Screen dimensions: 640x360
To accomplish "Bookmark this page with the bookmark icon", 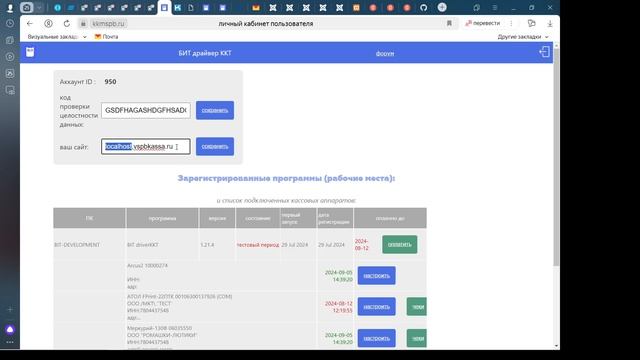I will [449, 24].
